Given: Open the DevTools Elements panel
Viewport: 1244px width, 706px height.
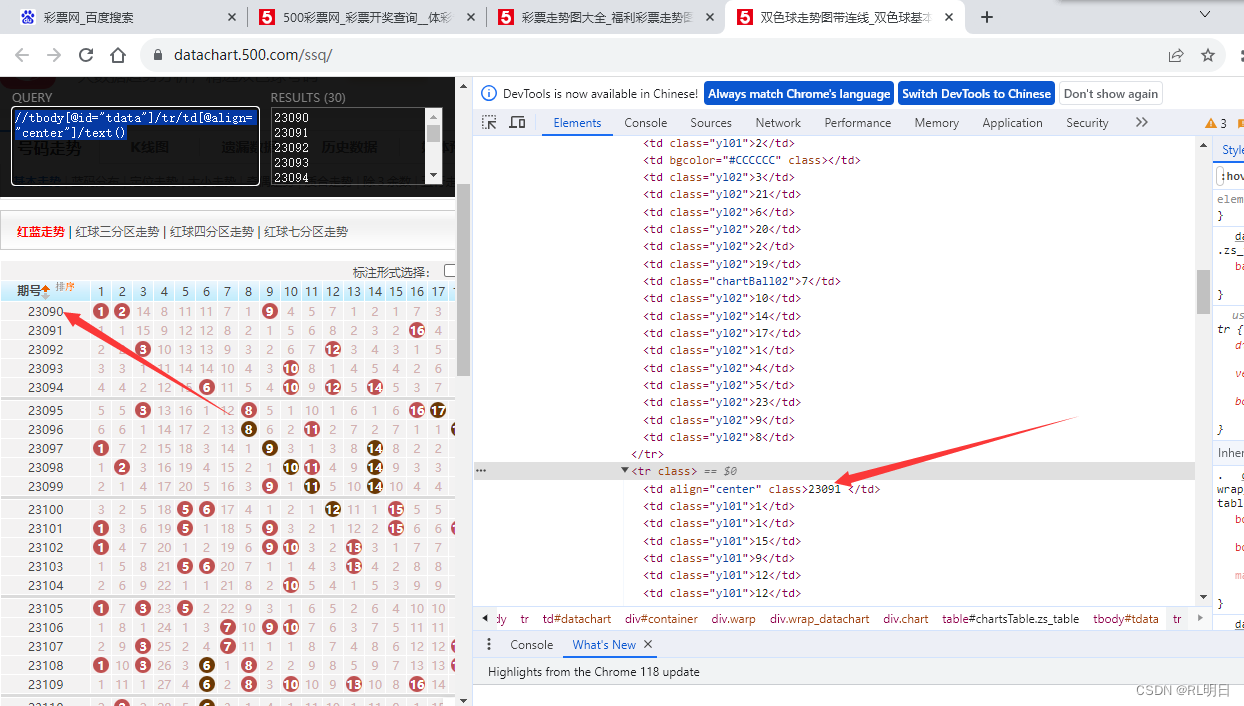Looking at the screenshot, I should pyautogui.click(x=577, y=123).
